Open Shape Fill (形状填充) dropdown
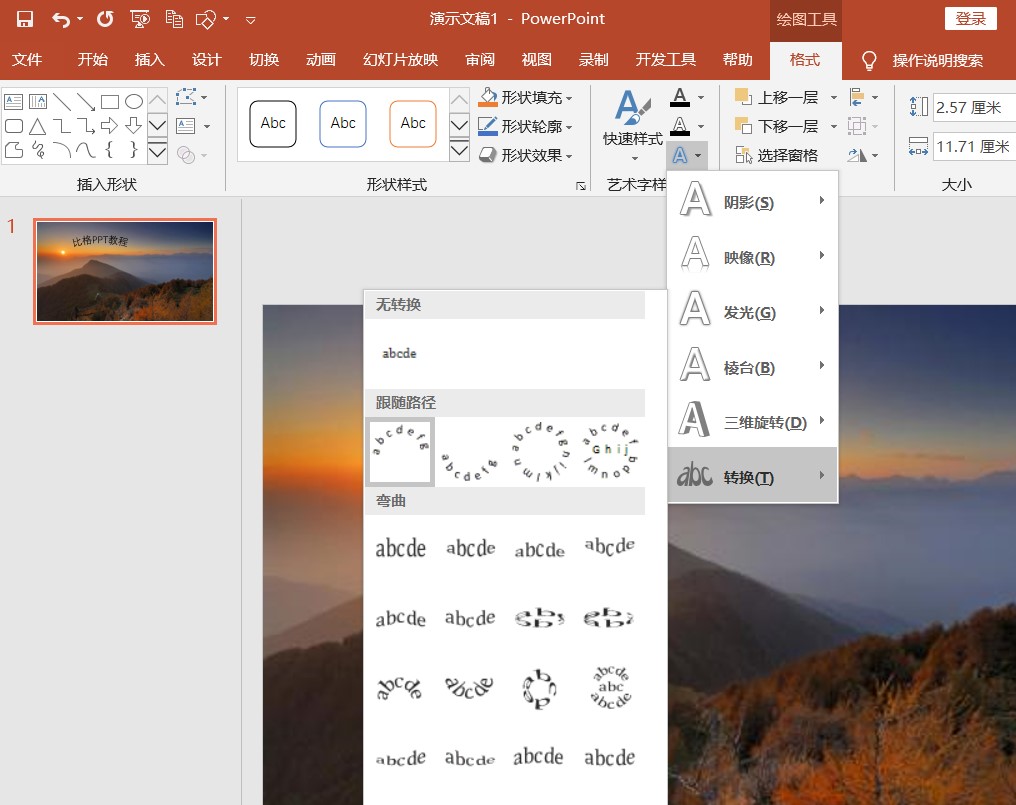The width and height of the screenshot is (1016, 805). 527,98
